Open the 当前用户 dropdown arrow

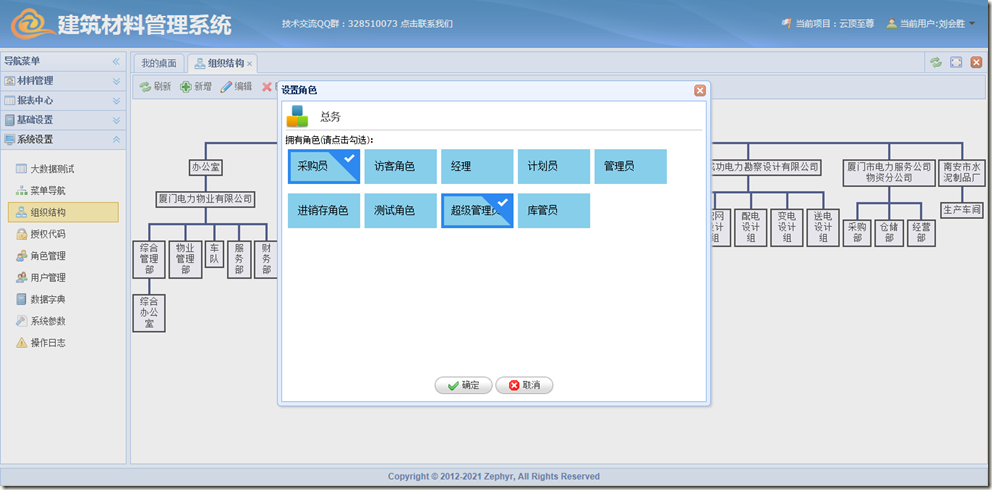pyautogui.click(x=972, y=23)
